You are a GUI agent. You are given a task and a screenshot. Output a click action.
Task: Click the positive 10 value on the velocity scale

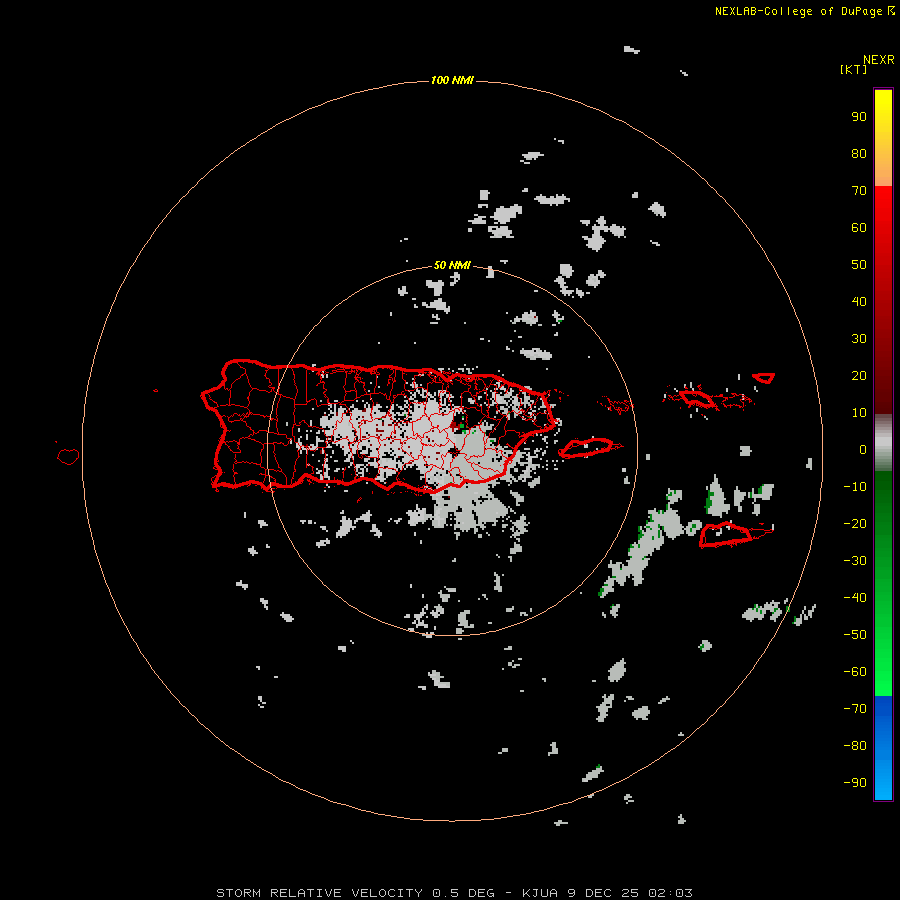[859, 413]
